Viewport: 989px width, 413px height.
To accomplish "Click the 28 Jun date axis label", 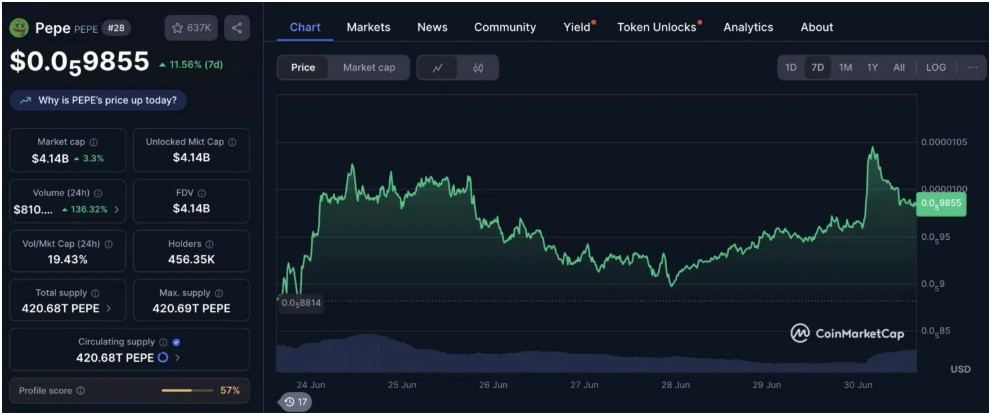I will tap(675, 385).
